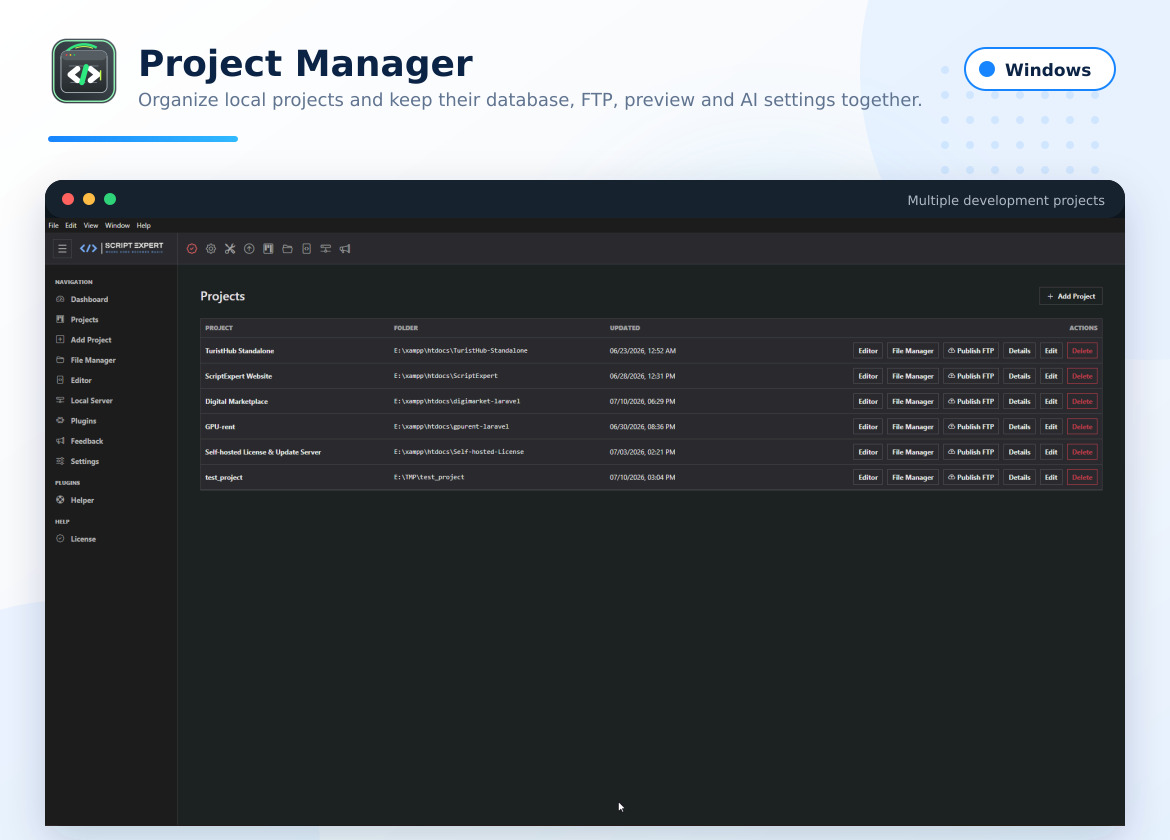Open Editor for Digital Marketplace
This screenshot has width=1170, height=840.
[868, 401]
